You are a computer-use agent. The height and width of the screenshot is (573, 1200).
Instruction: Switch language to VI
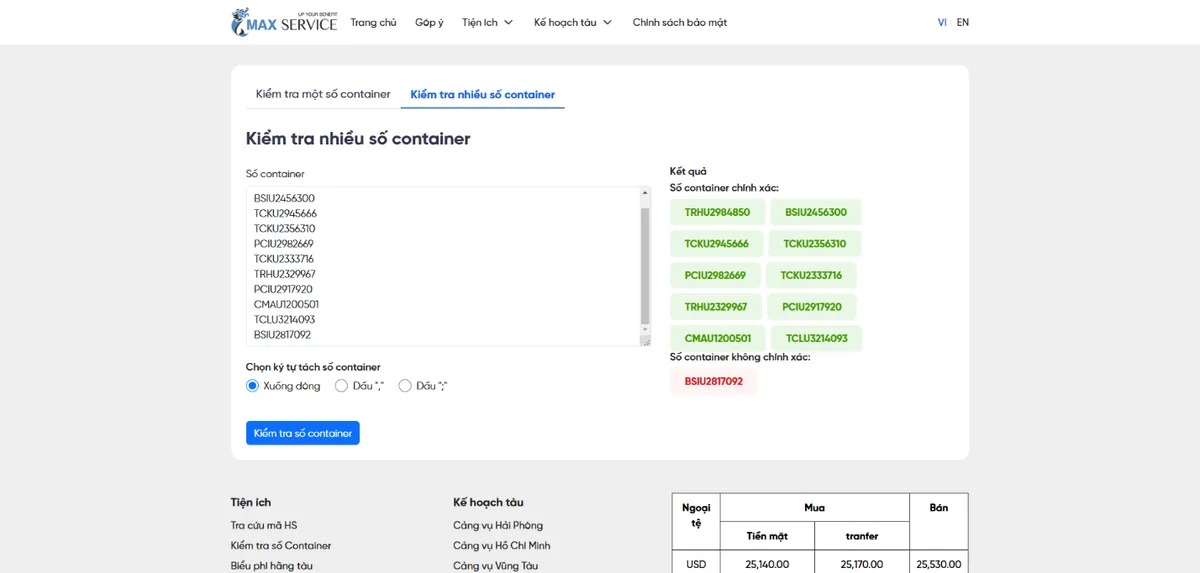tap(942, 22)
